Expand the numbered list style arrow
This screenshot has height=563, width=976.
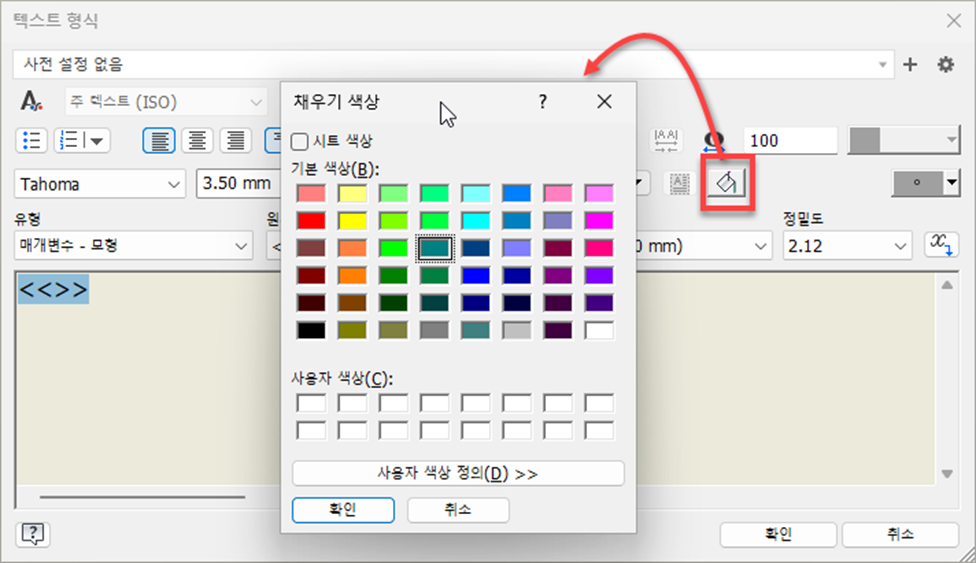pos(97,141)
